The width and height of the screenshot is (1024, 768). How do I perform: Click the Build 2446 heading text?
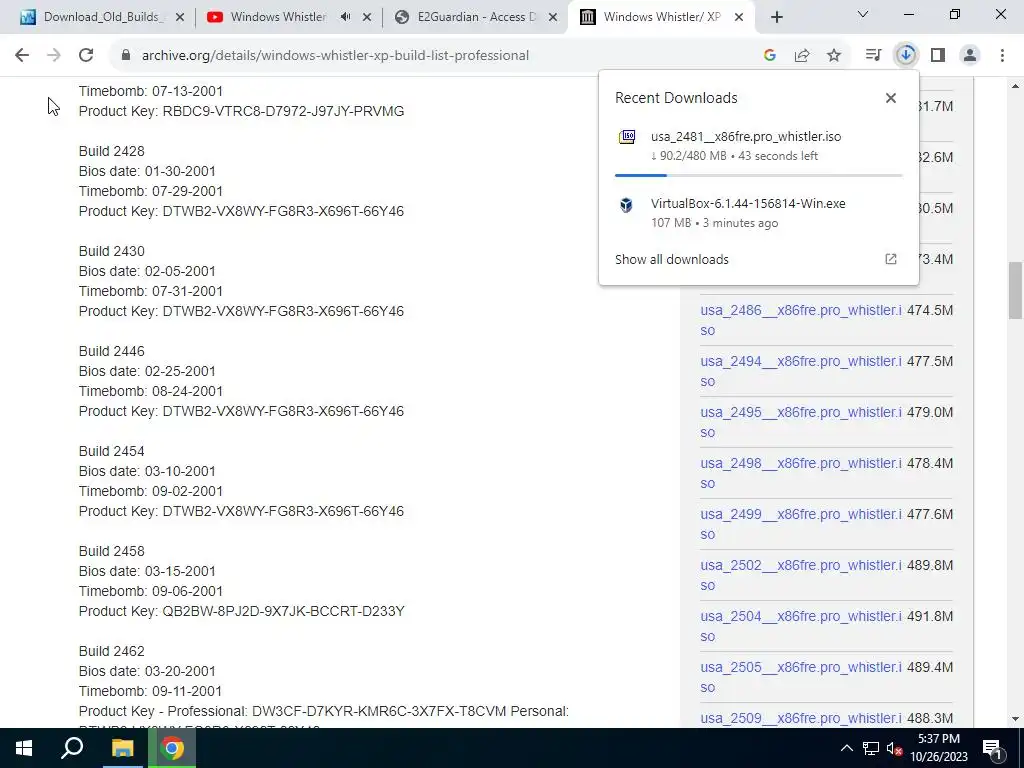[112, 351]
